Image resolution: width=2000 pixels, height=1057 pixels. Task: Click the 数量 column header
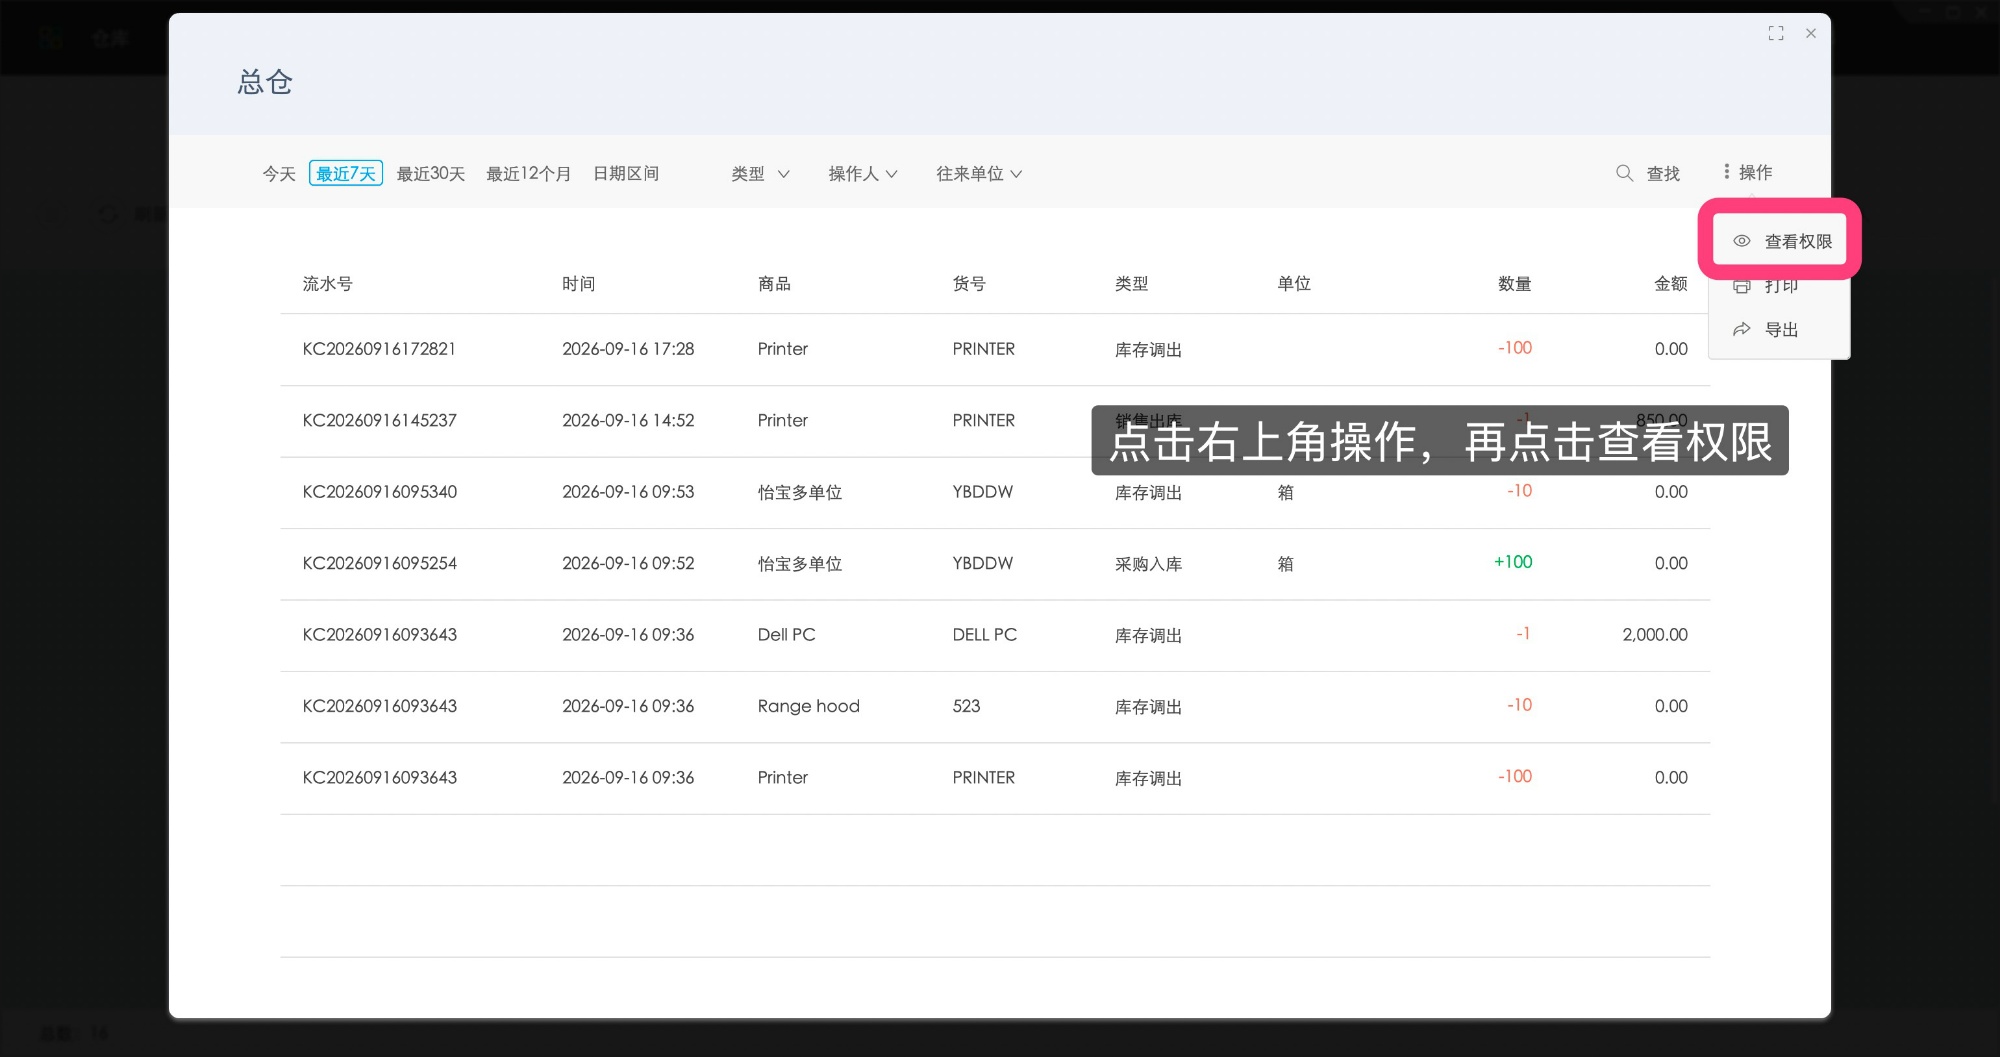coord(1515,284)
